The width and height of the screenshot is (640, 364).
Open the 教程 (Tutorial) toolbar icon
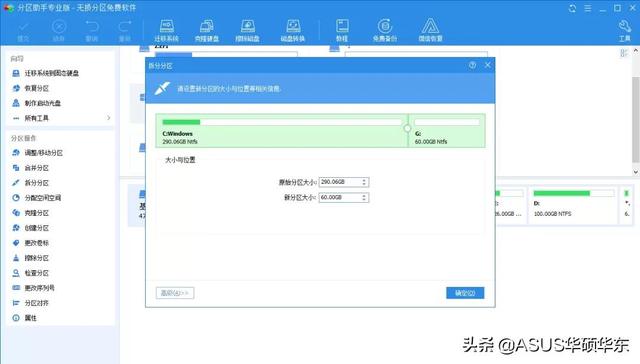342,31
